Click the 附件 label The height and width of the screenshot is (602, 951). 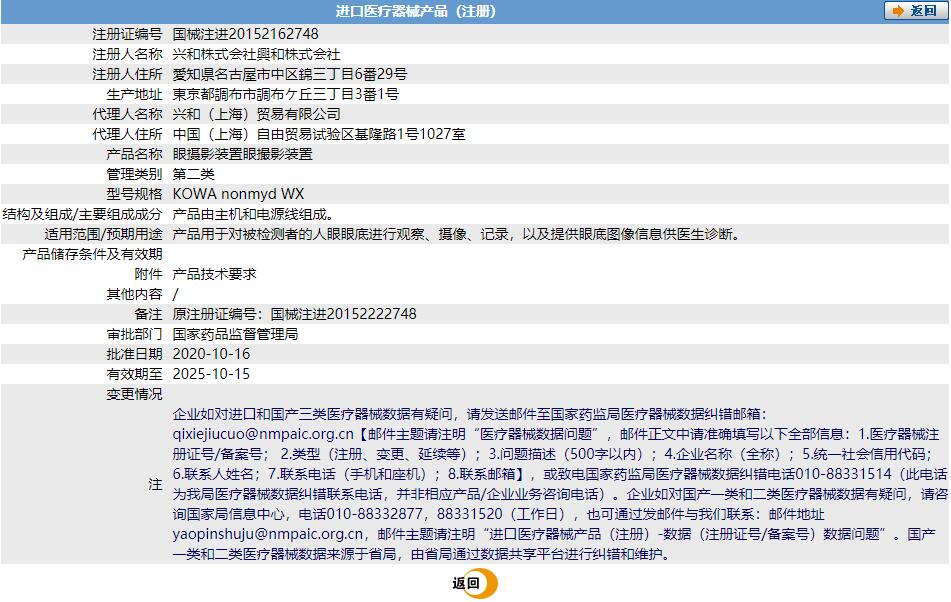(x=148, y=274)
